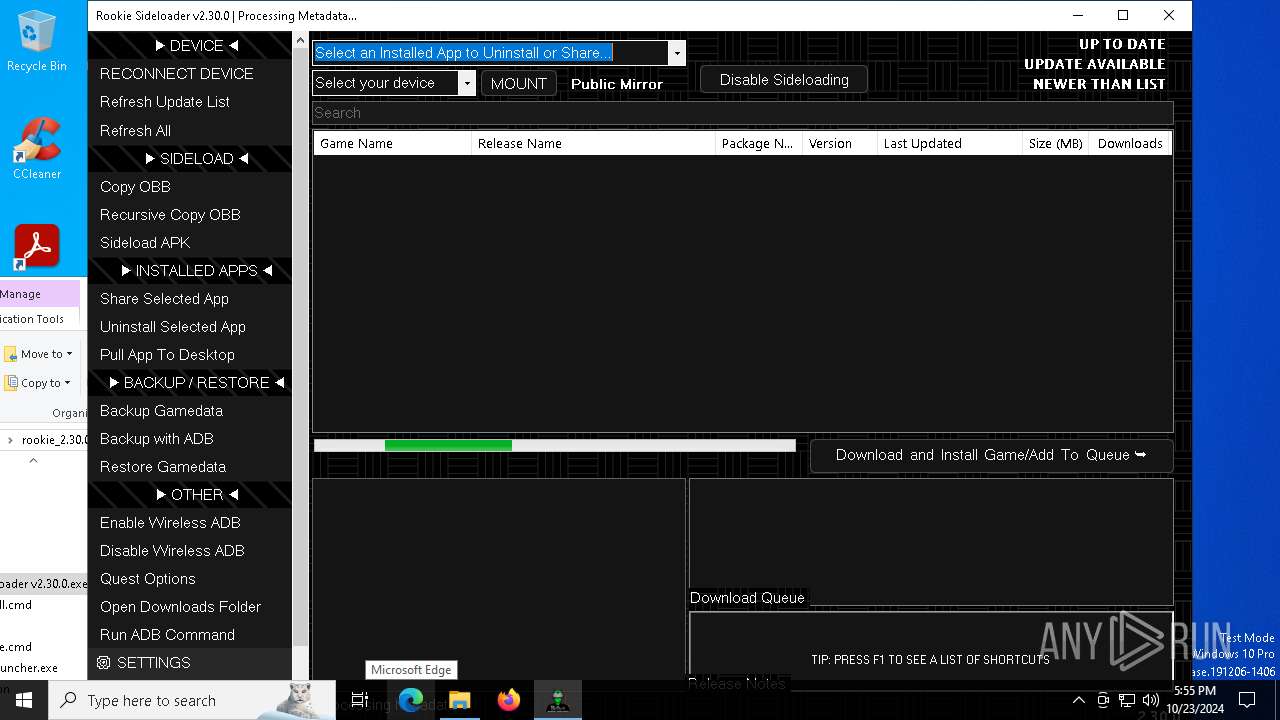This screenshot has width=1280, height=720.
Task: Click the UP TO DATE filter label
Action: pyautogui.click(x=1122, y=44)
